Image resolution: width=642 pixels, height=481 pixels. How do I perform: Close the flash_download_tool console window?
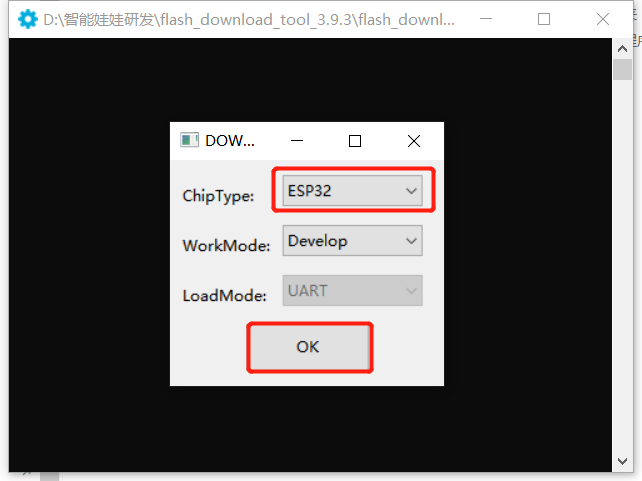pyautogui.click(x=603, y=19)
